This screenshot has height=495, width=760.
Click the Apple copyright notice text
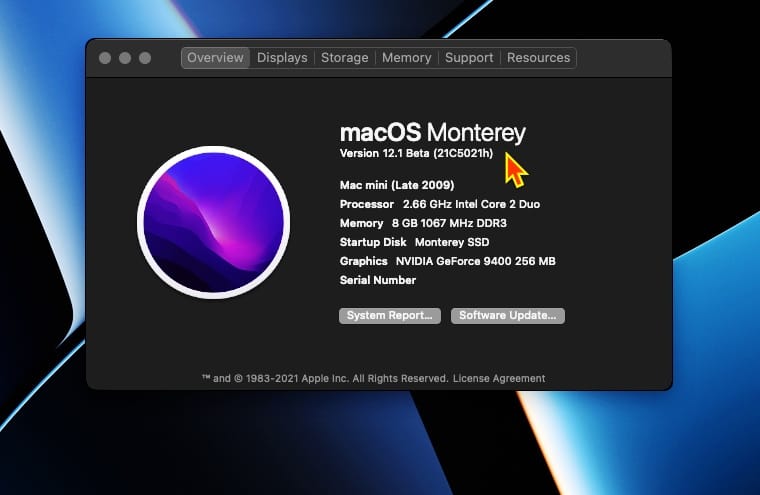(x=325, y=378)
